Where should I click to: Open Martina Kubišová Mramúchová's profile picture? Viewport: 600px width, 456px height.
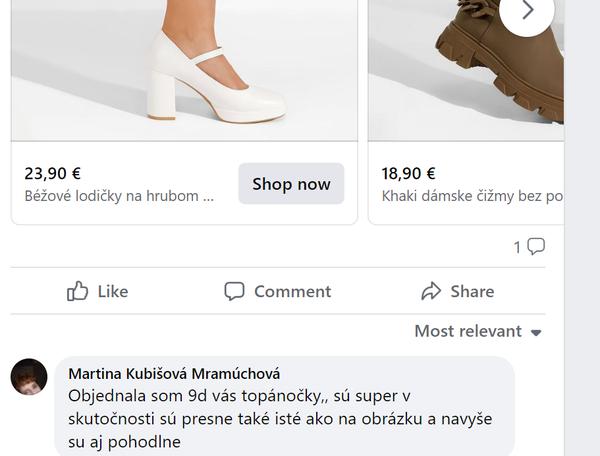(29, 377)
